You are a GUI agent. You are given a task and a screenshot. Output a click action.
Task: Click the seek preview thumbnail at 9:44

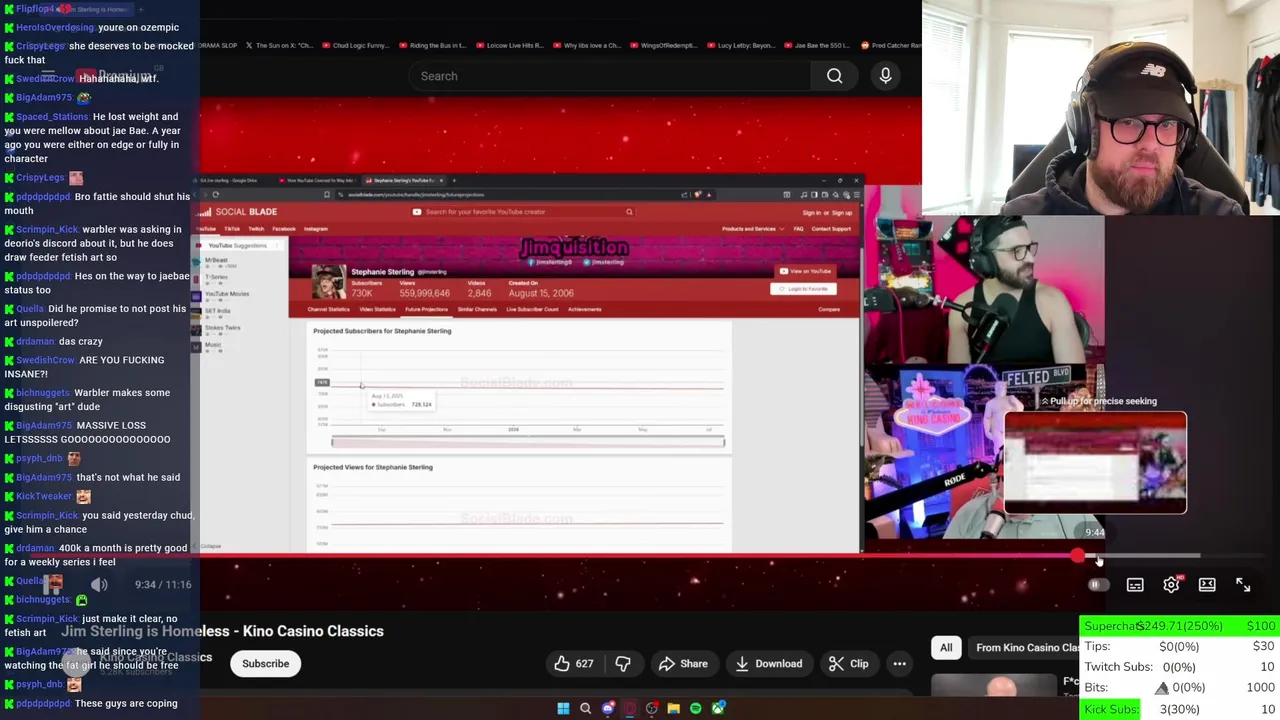[1095, 462]
